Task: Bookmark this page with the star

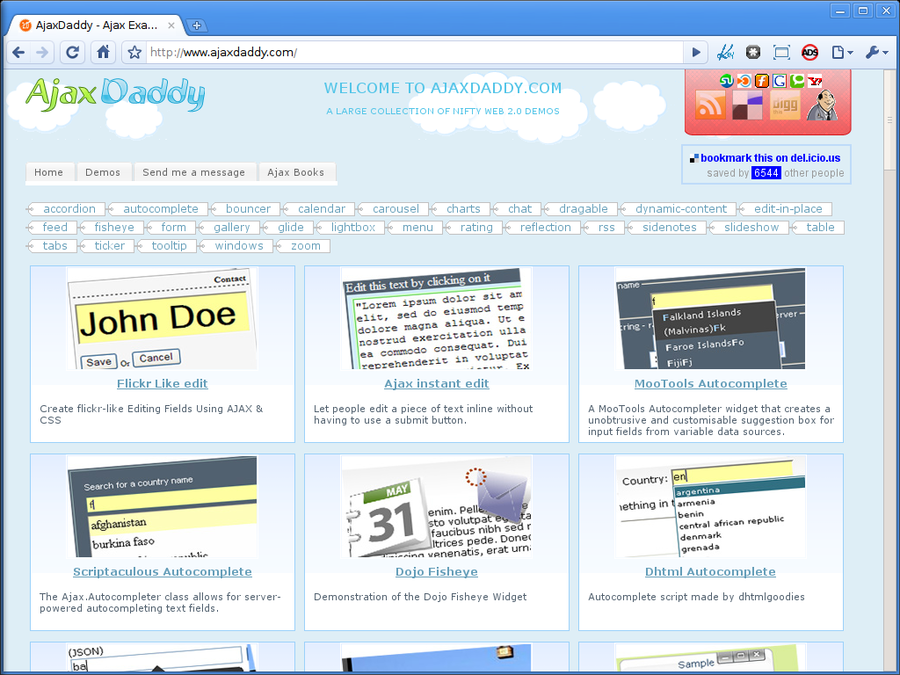Action: tap(134, 53)
